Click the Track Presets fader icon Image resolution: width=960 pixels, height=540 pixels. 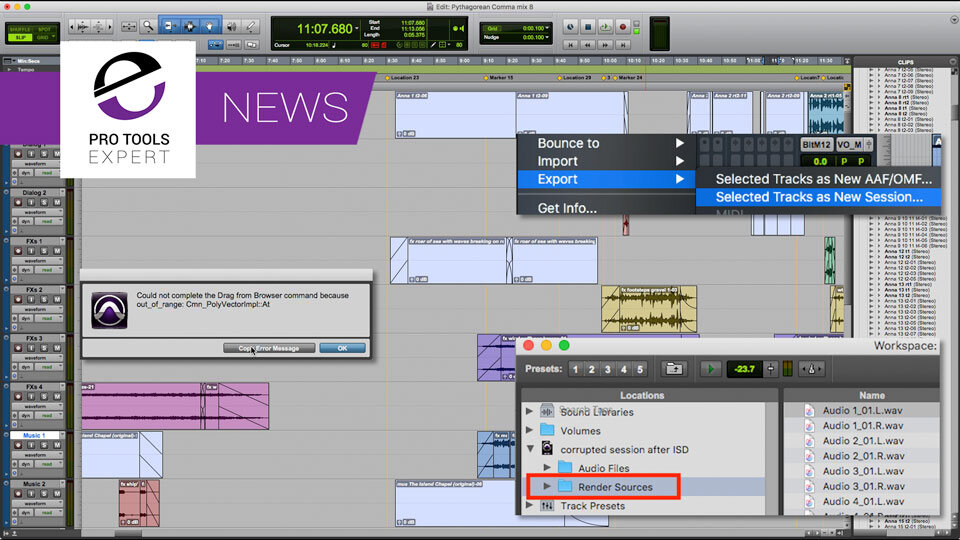coord(547,506)
